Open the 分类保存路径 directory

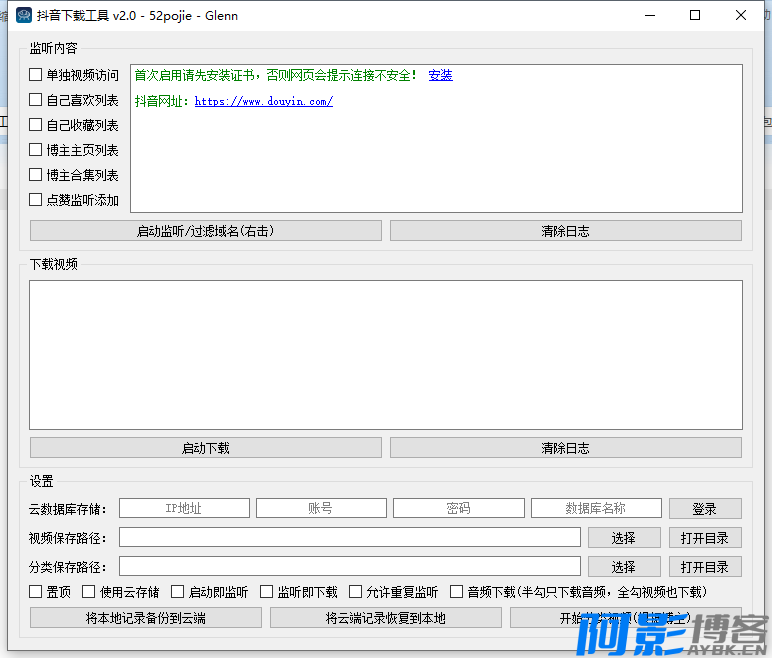click(705, 567)
